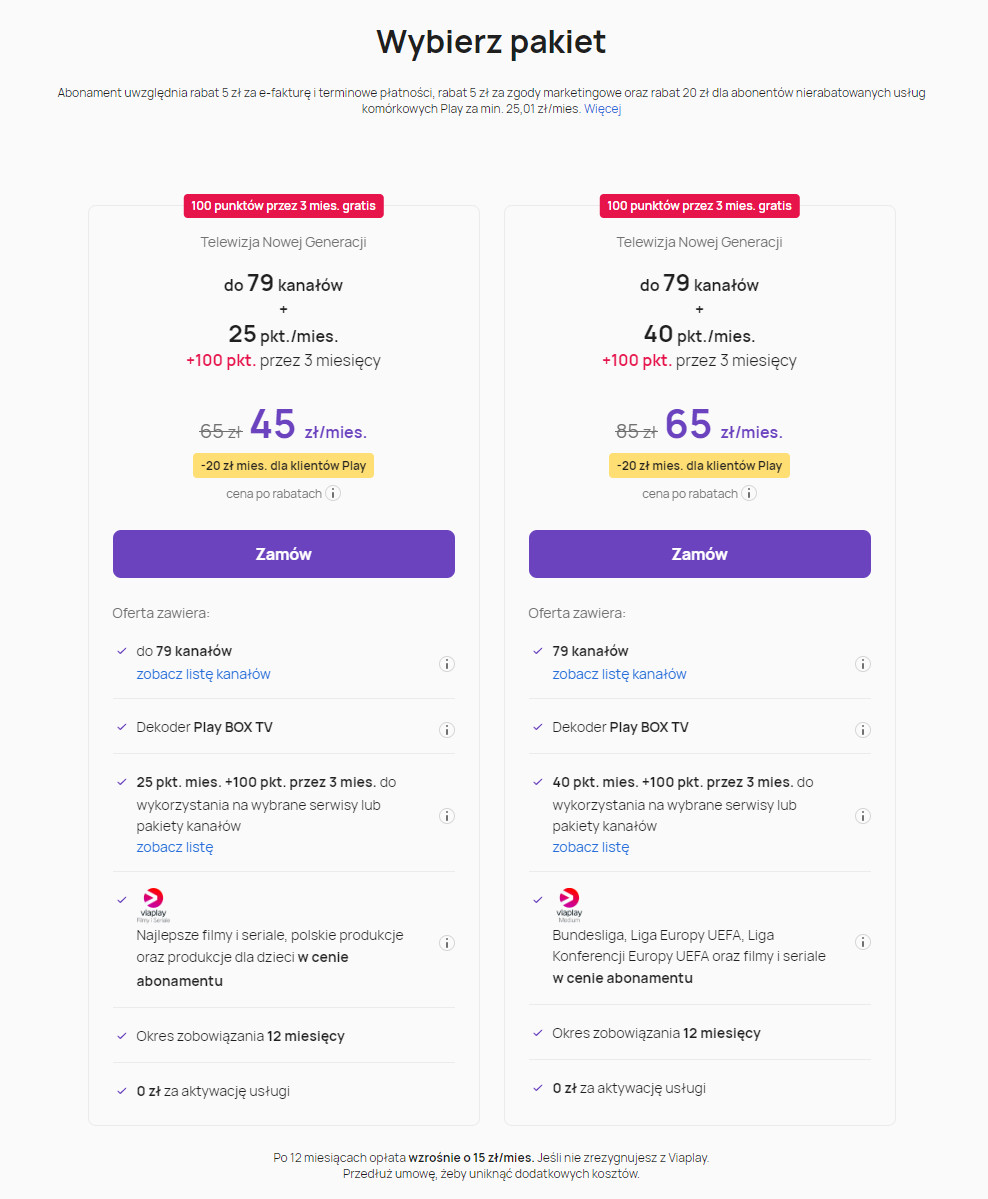Image resolution: width=988 pixels, height=1199 pixels.
Task: Click info icon beside Viaplay Filmy i Seriale
Action: point(447,943)
